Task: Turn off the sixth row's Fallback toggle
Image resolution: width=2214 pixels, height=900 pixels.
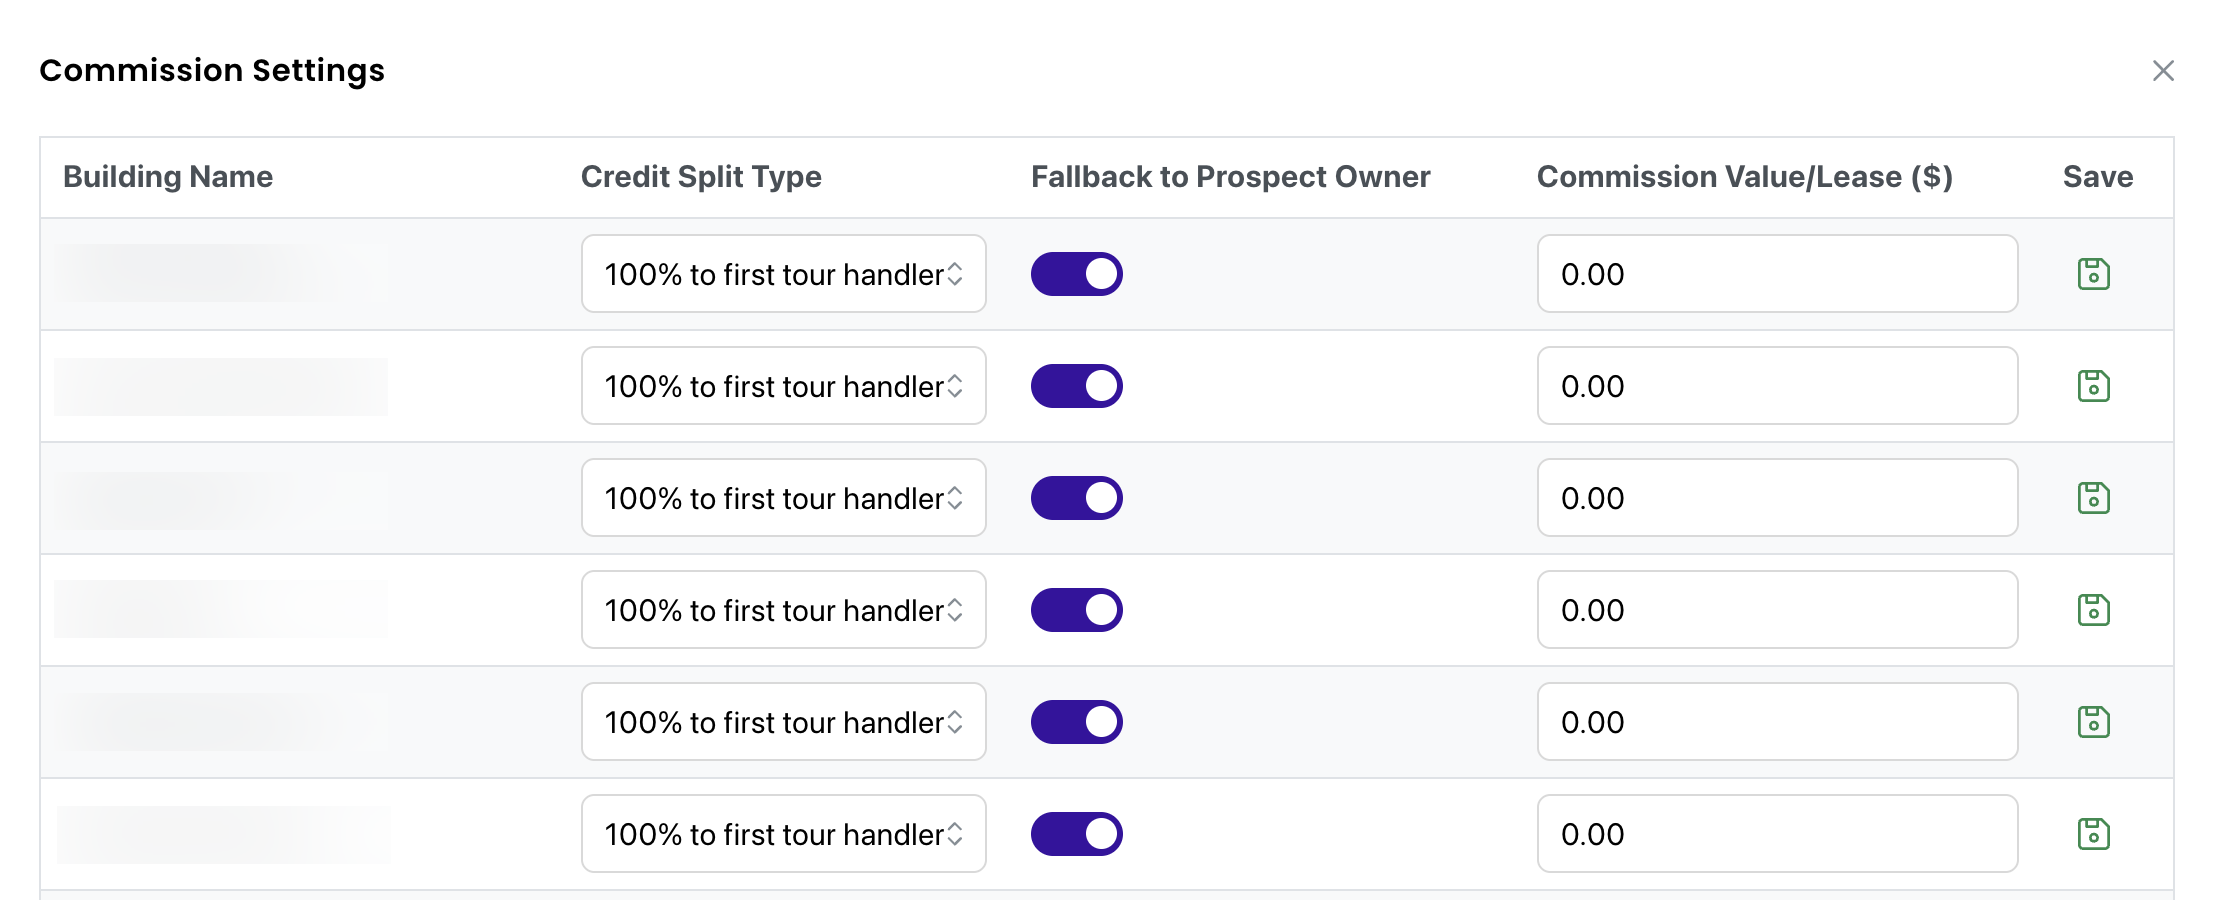Action: [1077, 834]
